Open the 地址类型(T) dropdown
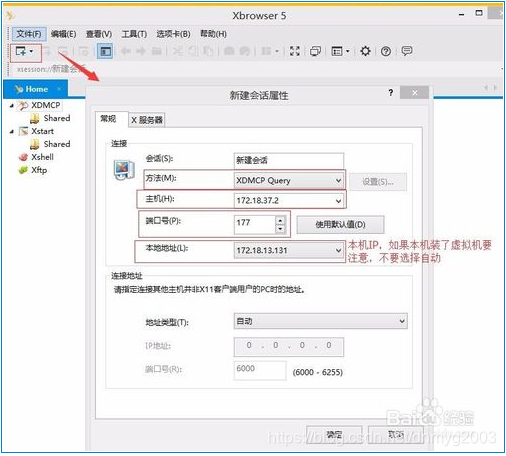The width and height of the screenshot is (506, 456). pyautogui.click(x=320, y=321)
